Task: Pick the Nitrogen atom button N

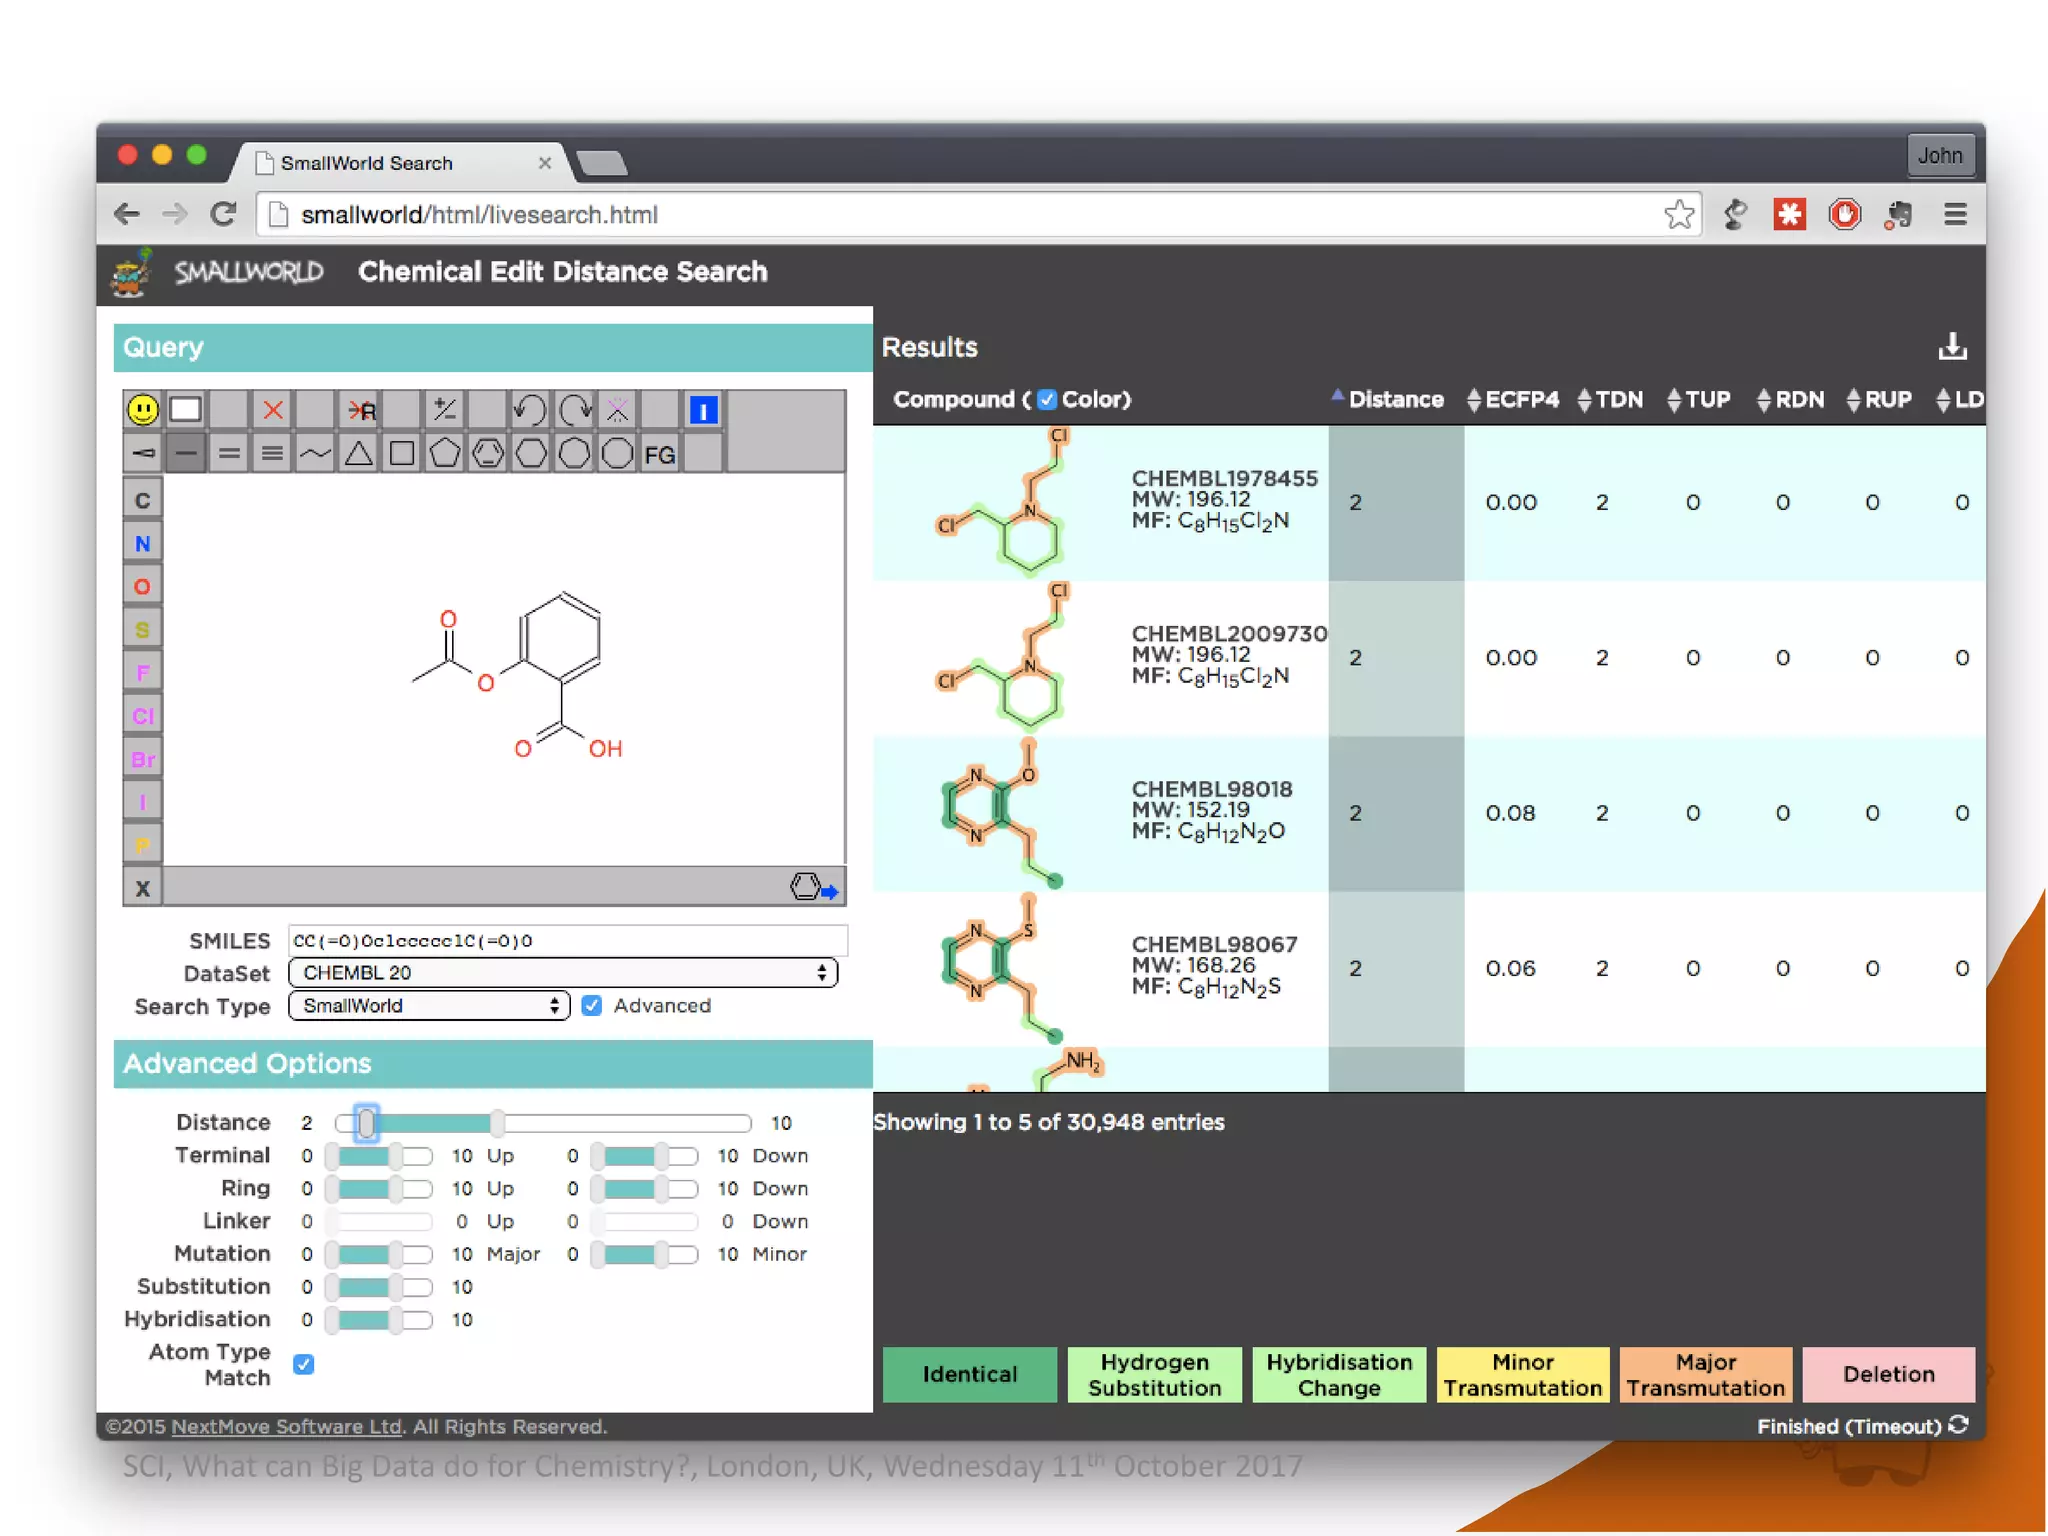Action: point(143,543)
